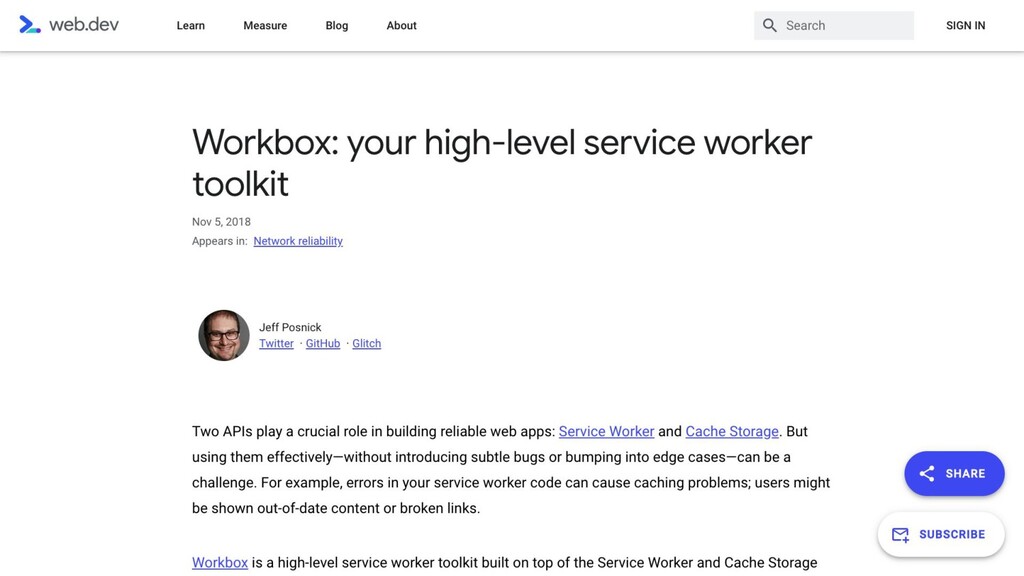This screenshot has width=1024, height=576.
Task: Click the 'Appears in:' label
Action: coord(219,241)
